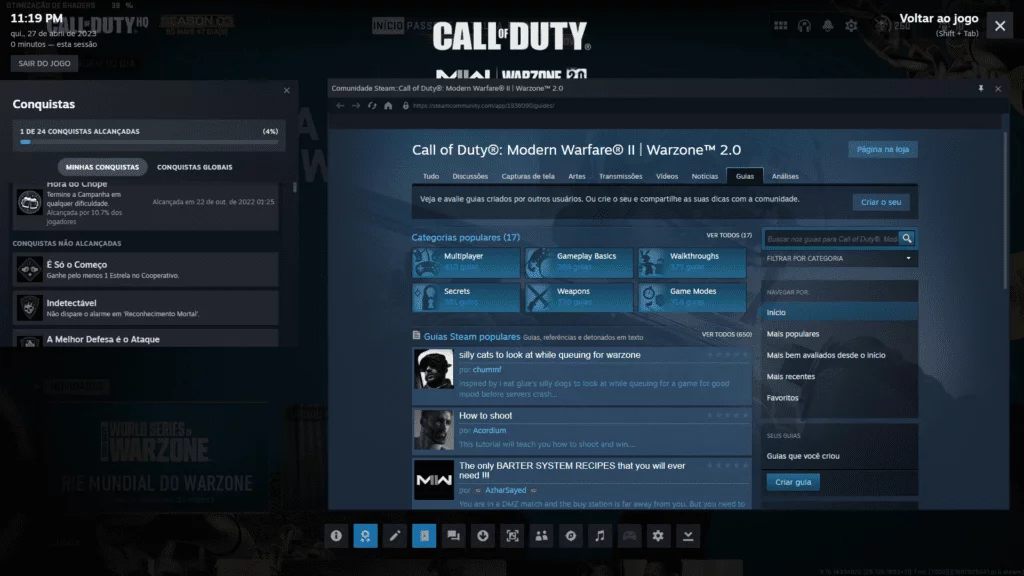Click the Página na loja button

[x=882, y=150]
